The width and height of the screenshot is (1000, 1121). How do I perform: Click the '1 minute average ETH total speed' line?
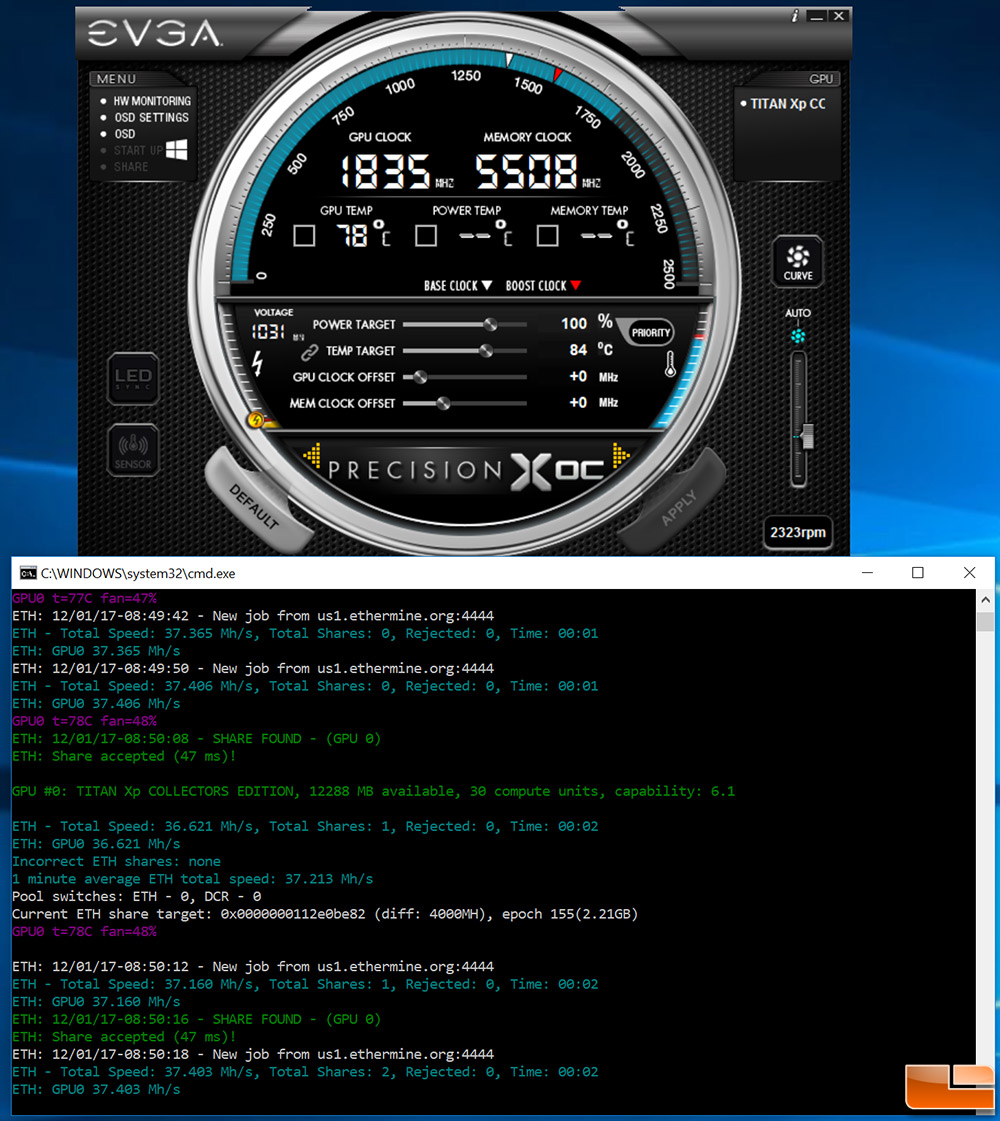(x=192, y=879)
